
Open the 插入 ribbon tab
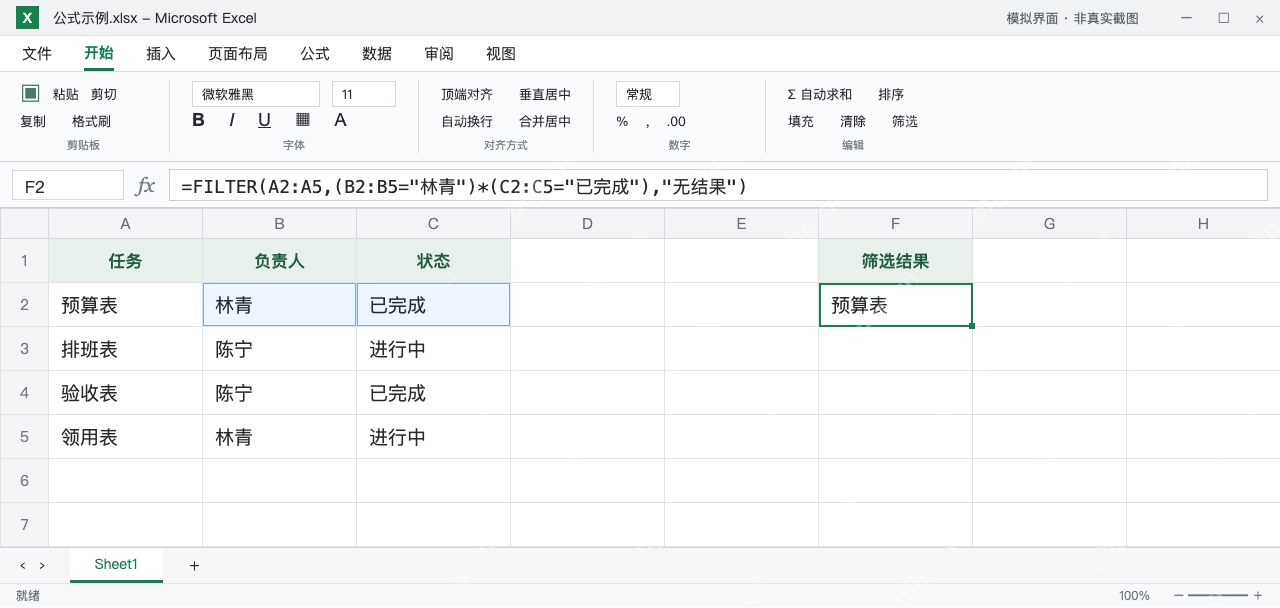(x=161, y=54)
